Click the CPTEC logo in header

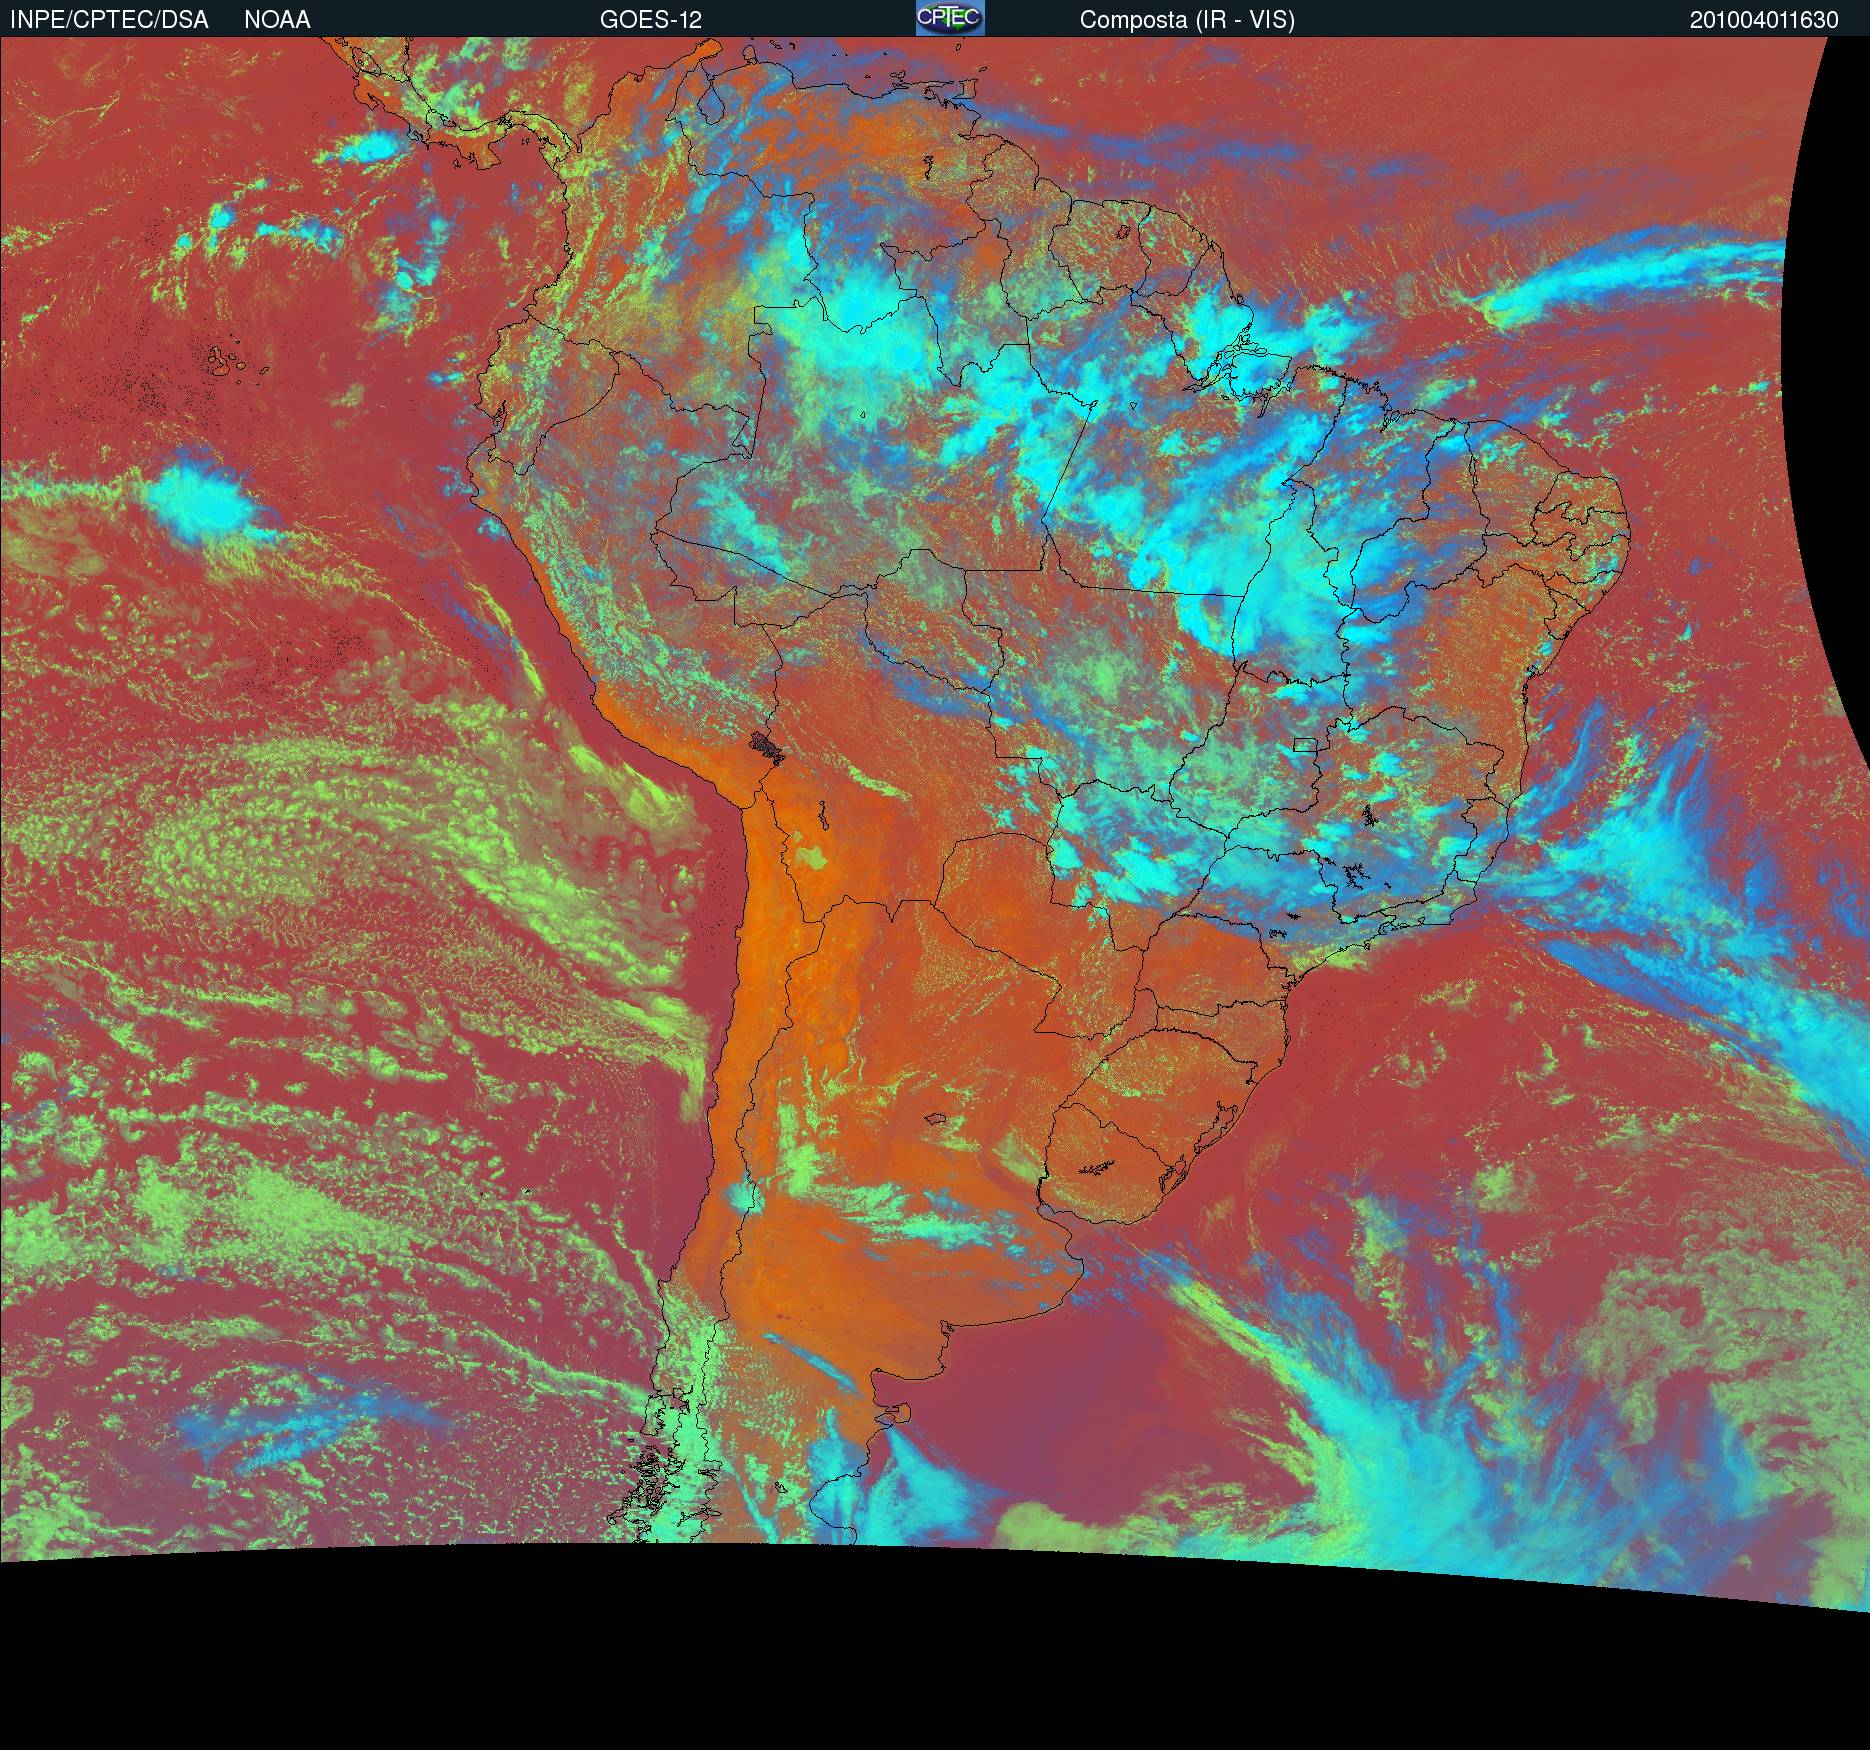click(x=950, y=18)
